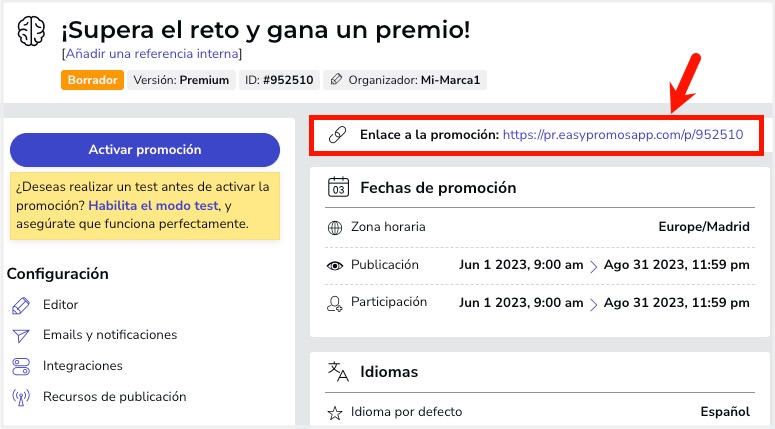Click the translate icon beside Idiomas
This screenshot has height=429, width=775.
pyautogui.click(x=338, y=372)
